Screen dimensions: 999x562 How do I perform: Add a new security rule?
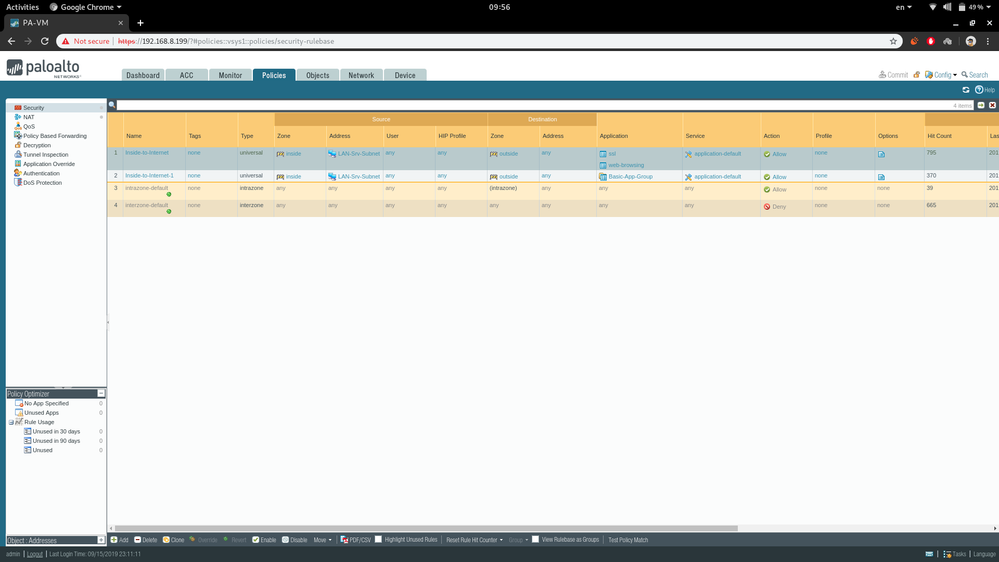[119, 540]
